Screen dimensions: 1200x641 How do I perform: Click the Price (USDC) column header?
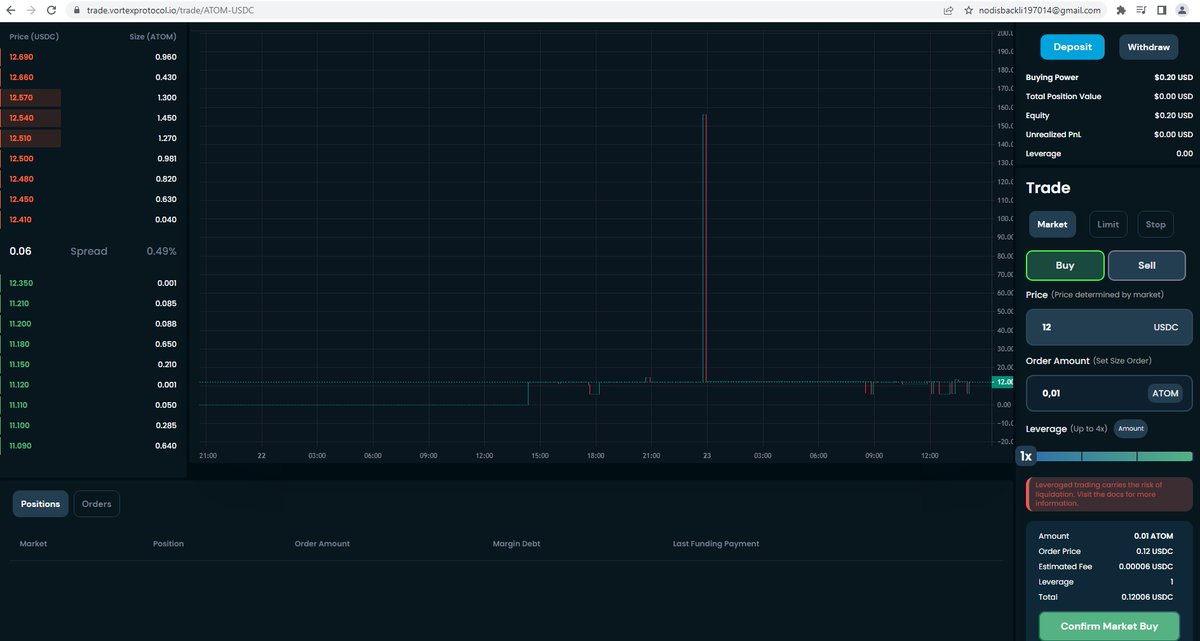(32, 37)
